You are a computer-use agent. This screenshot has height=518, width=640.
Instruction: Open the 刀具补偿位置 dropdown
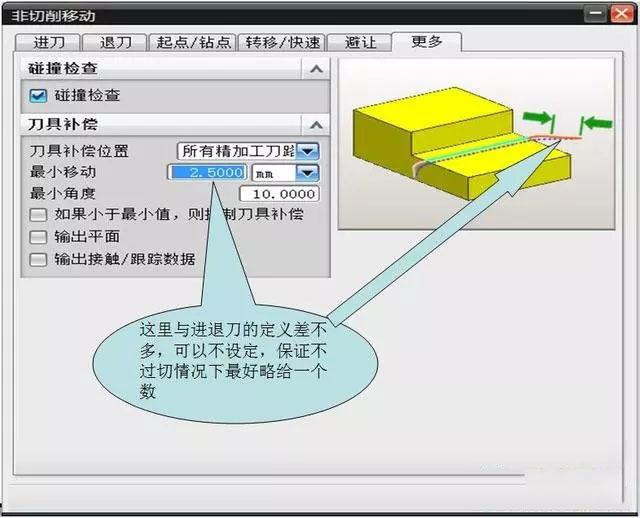coord(308,151)
